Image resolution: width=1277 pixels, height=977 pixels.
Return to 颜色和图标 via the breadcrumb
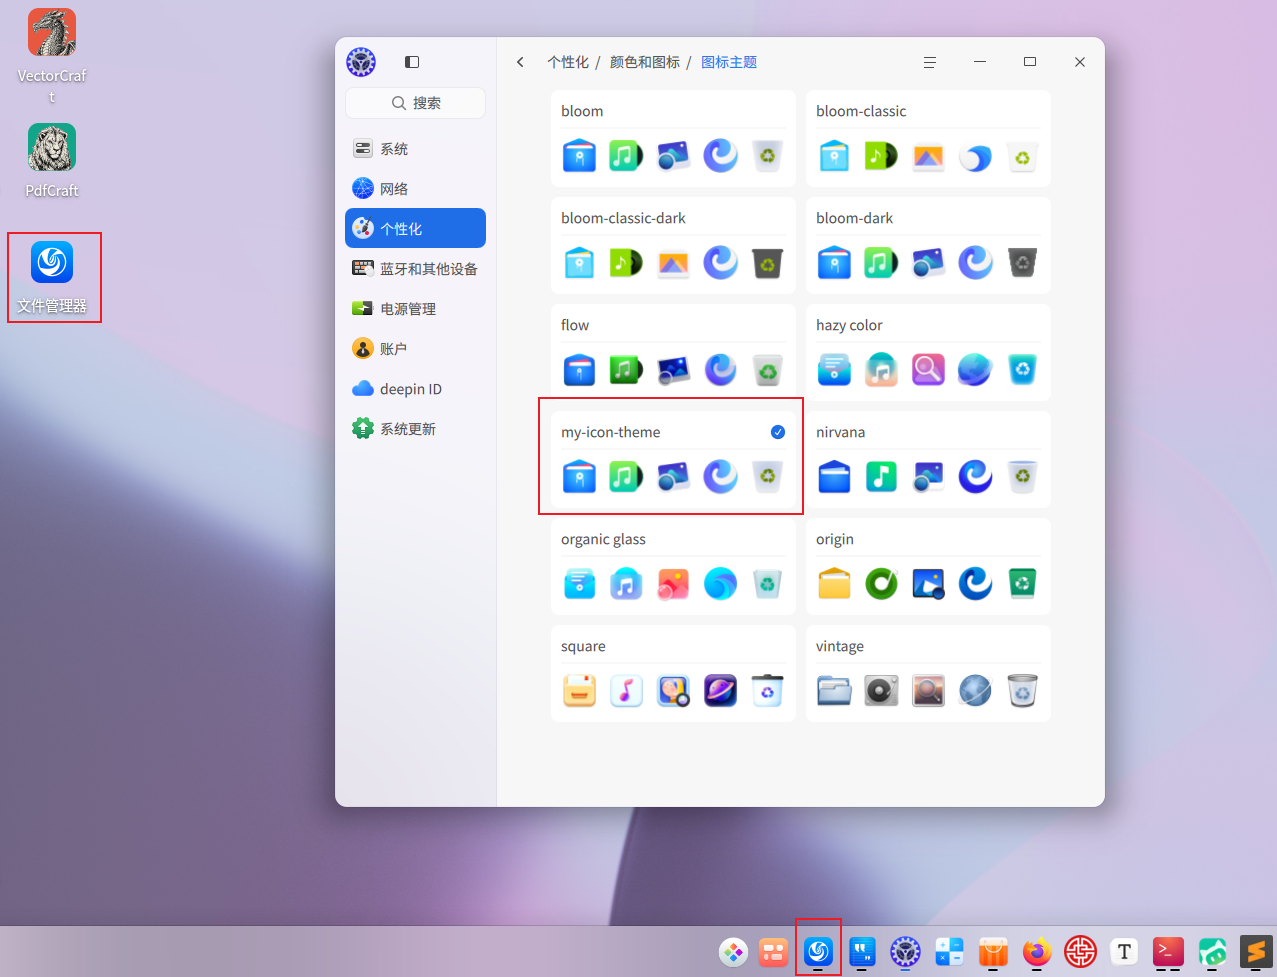[645, 62]
